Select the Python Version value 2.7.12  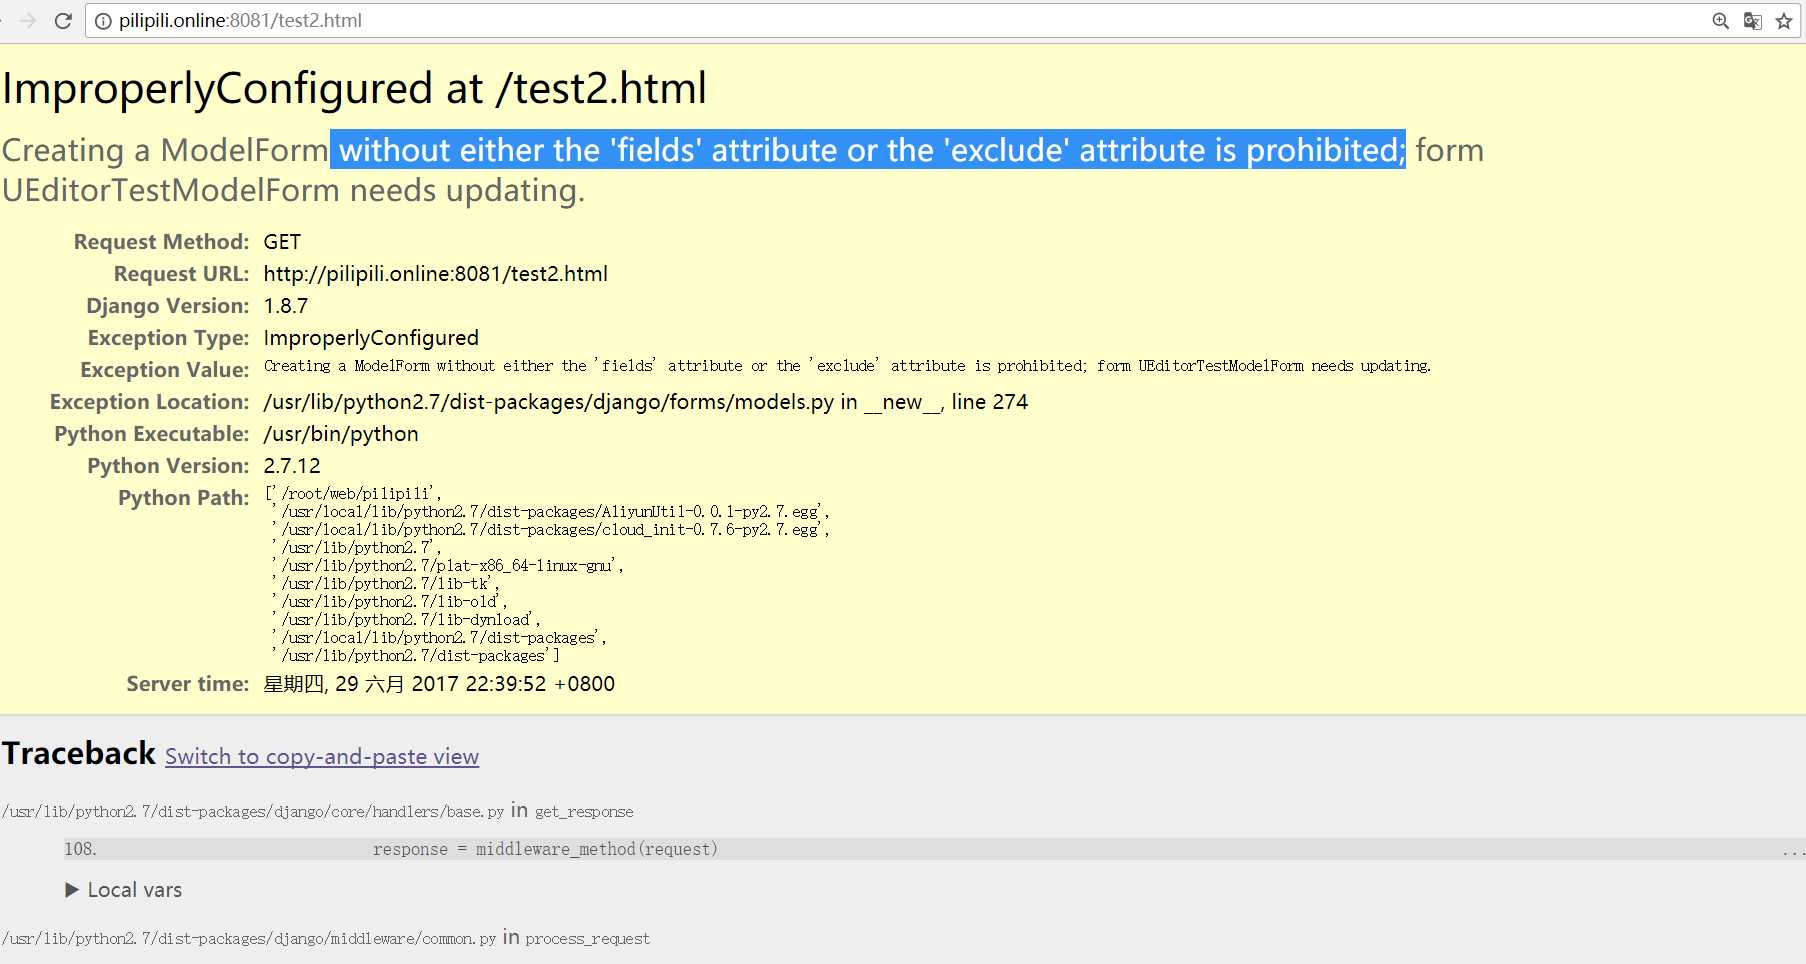[292, 466]
